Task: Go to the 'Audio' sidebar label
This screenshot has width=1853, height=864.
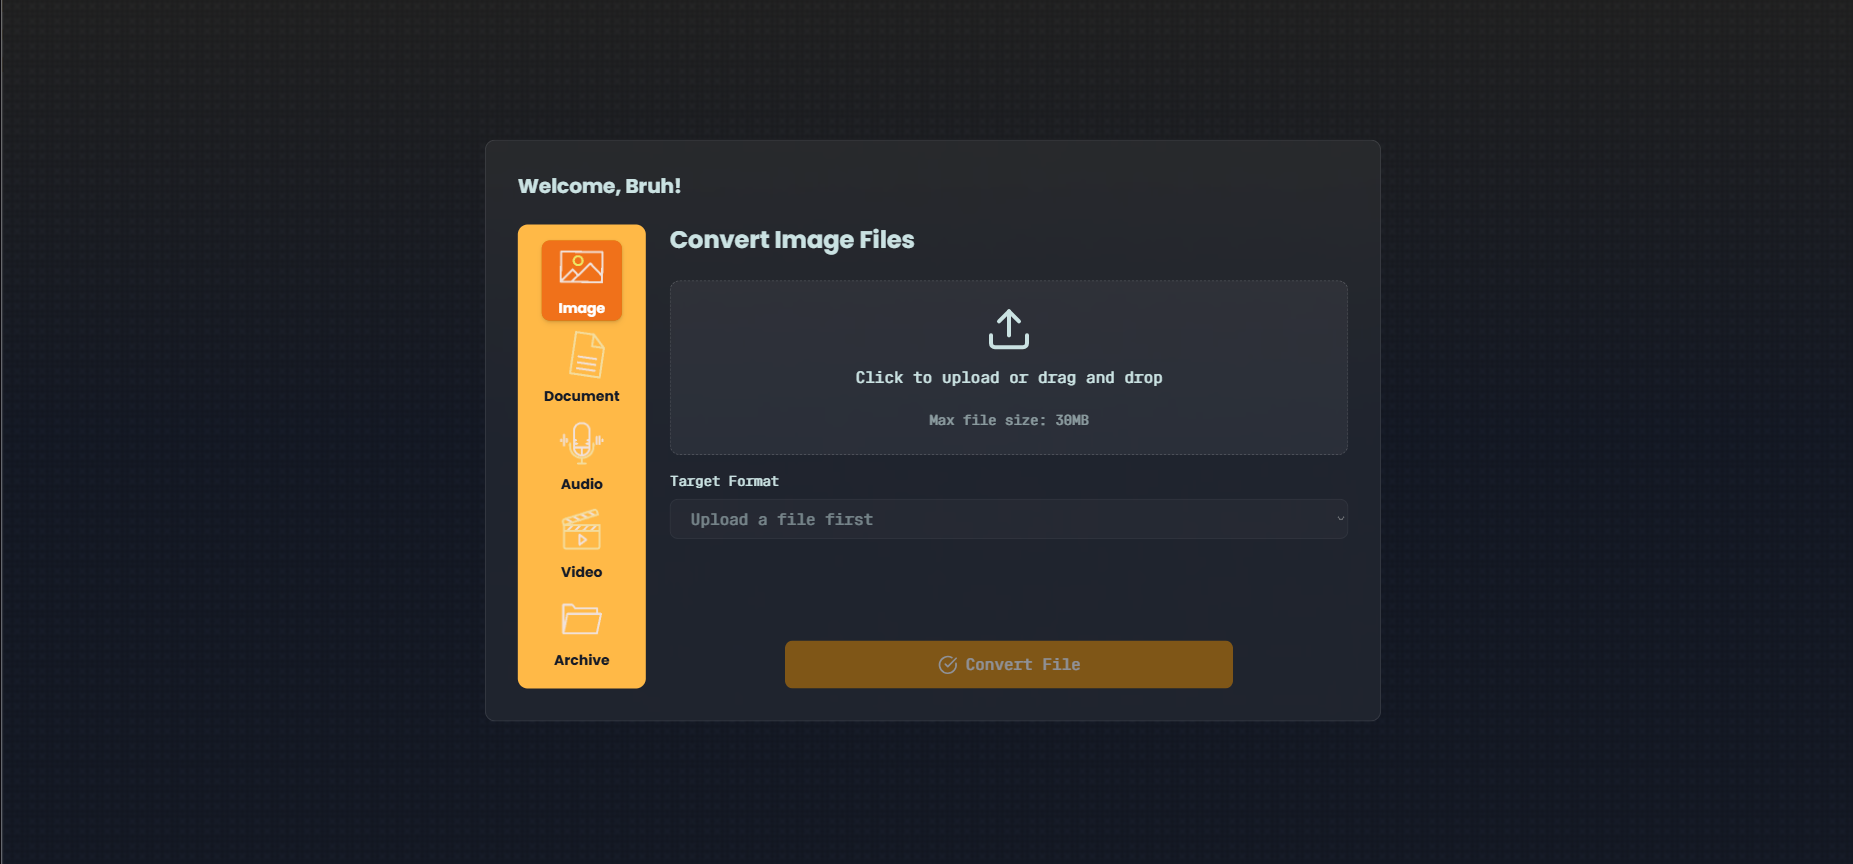Action: coord(581,484)
